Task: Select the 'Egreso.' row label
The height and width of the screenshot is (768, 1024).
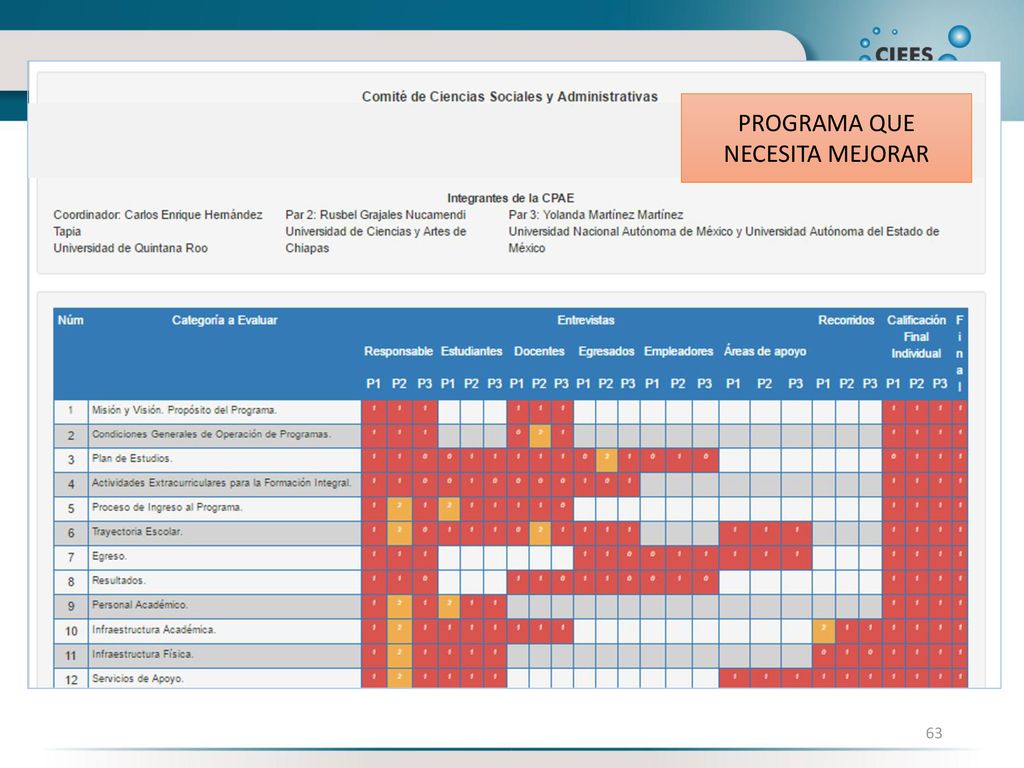Action: [x=109, y=556]
